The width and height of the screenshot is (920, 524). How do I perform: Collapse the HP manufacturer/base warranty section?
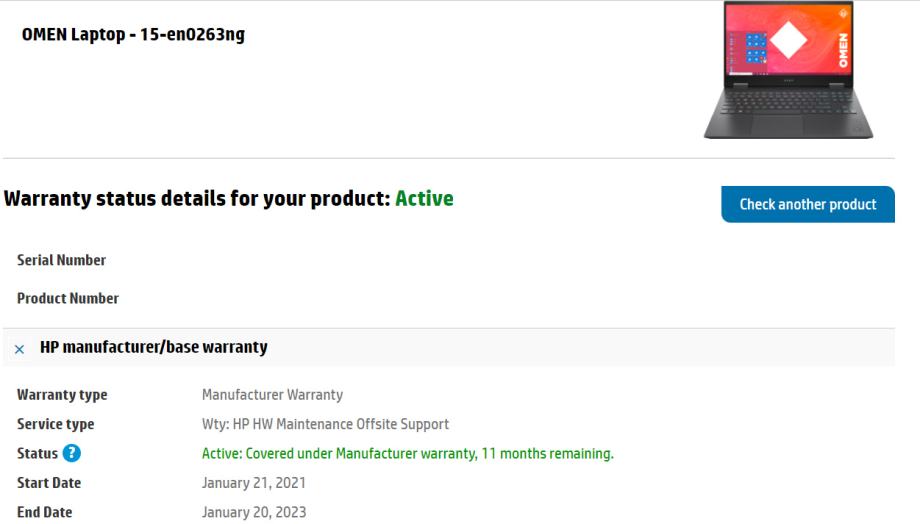click(x=20, y=349)
